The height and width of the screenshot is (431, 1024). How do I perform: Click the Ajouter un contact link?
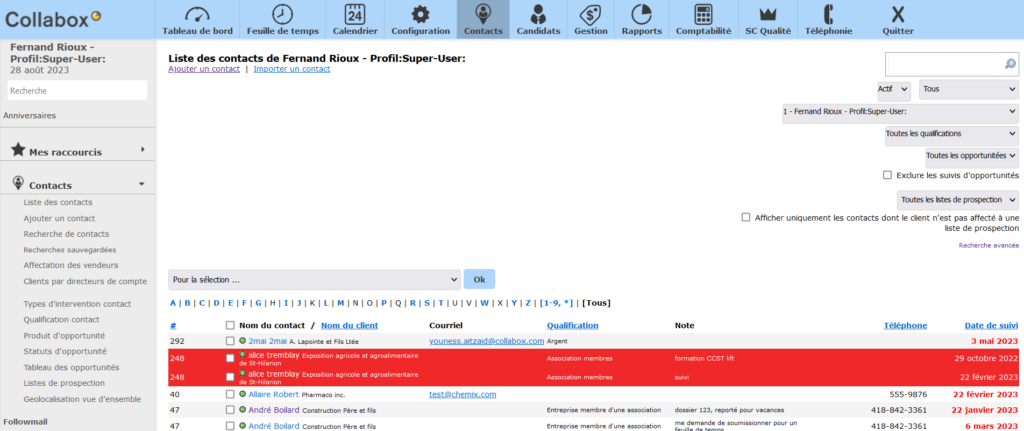pos(204,69)
